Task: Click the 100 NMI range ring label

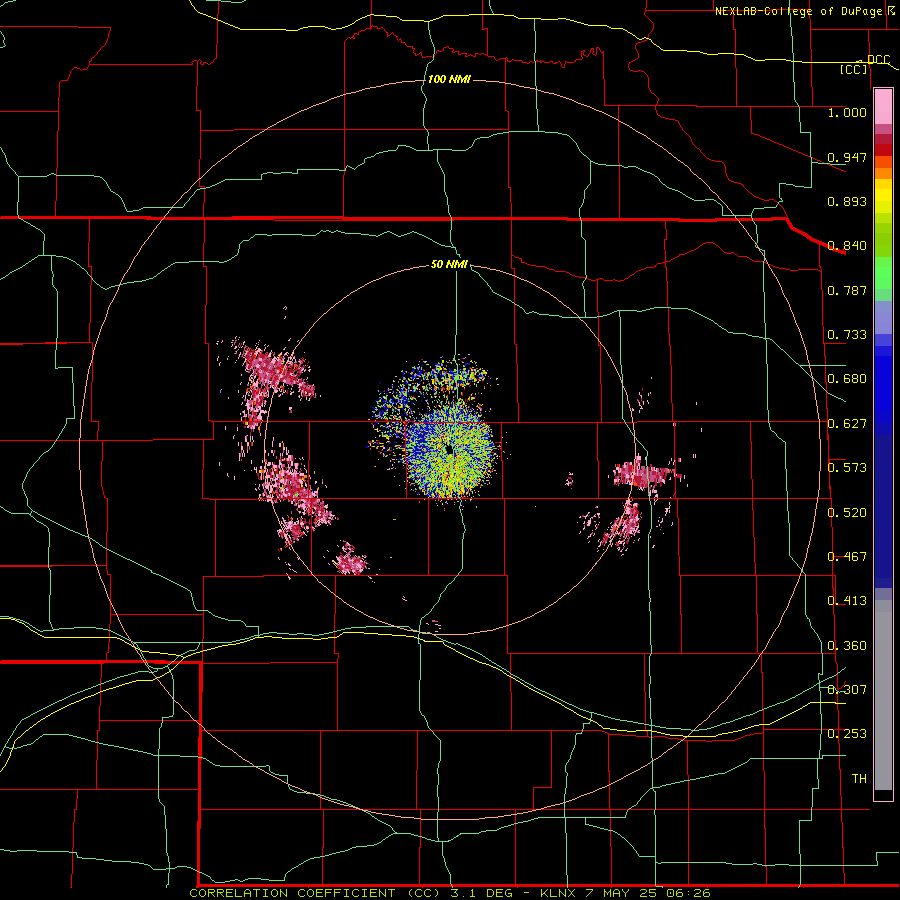Action: point(449,79)
